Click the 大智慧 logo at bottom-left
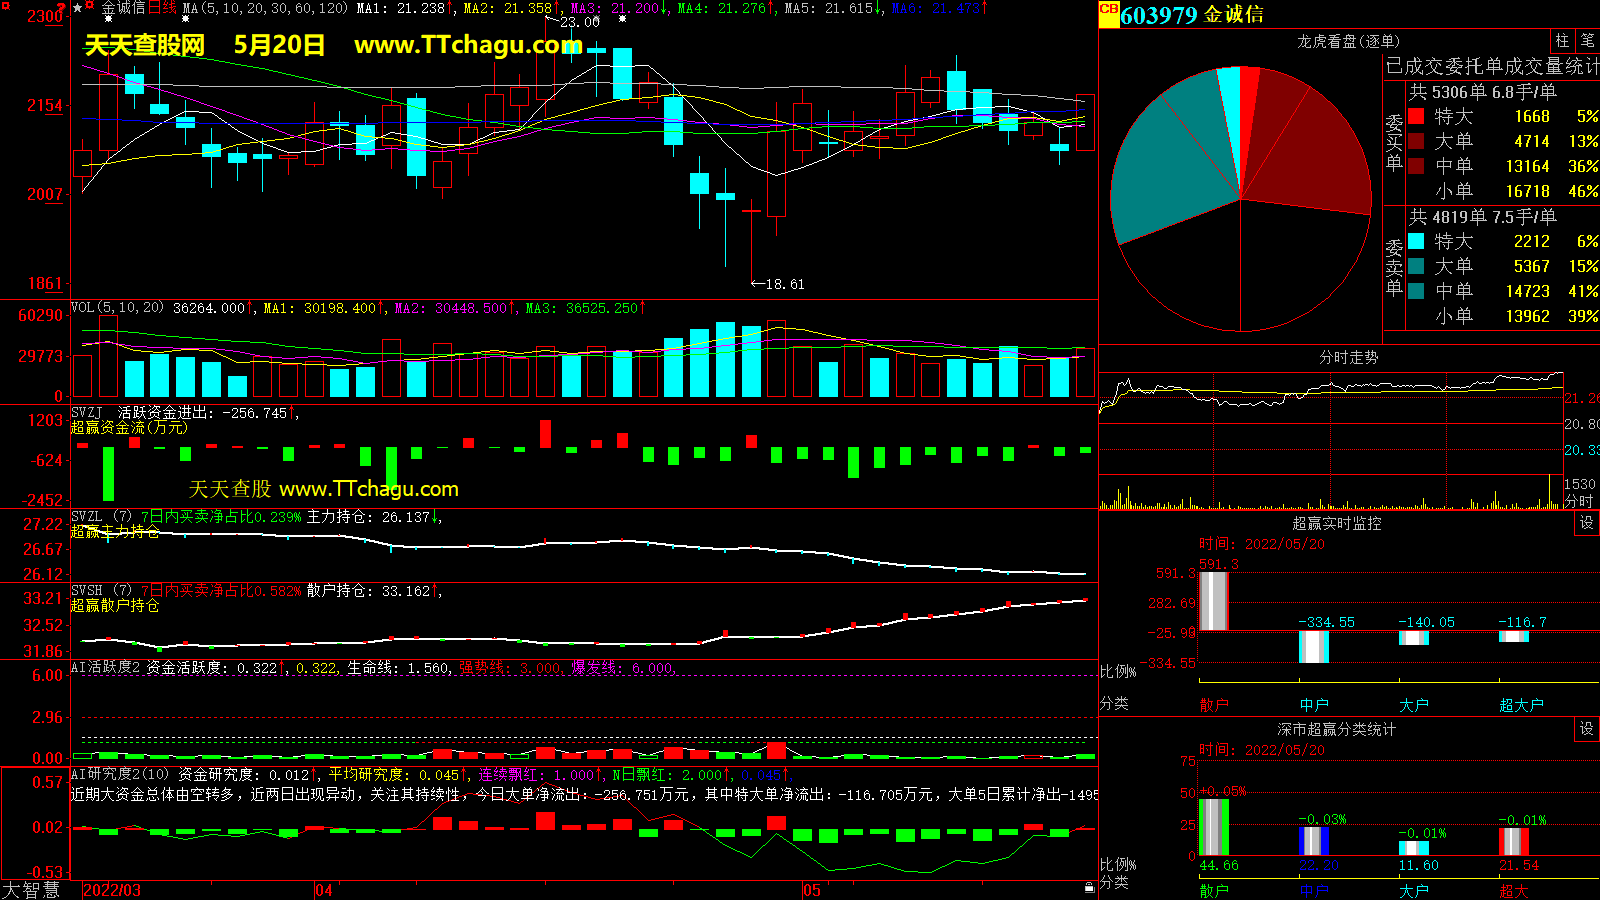Viewport: 1600px width, 900px height. tap(31, 890)
